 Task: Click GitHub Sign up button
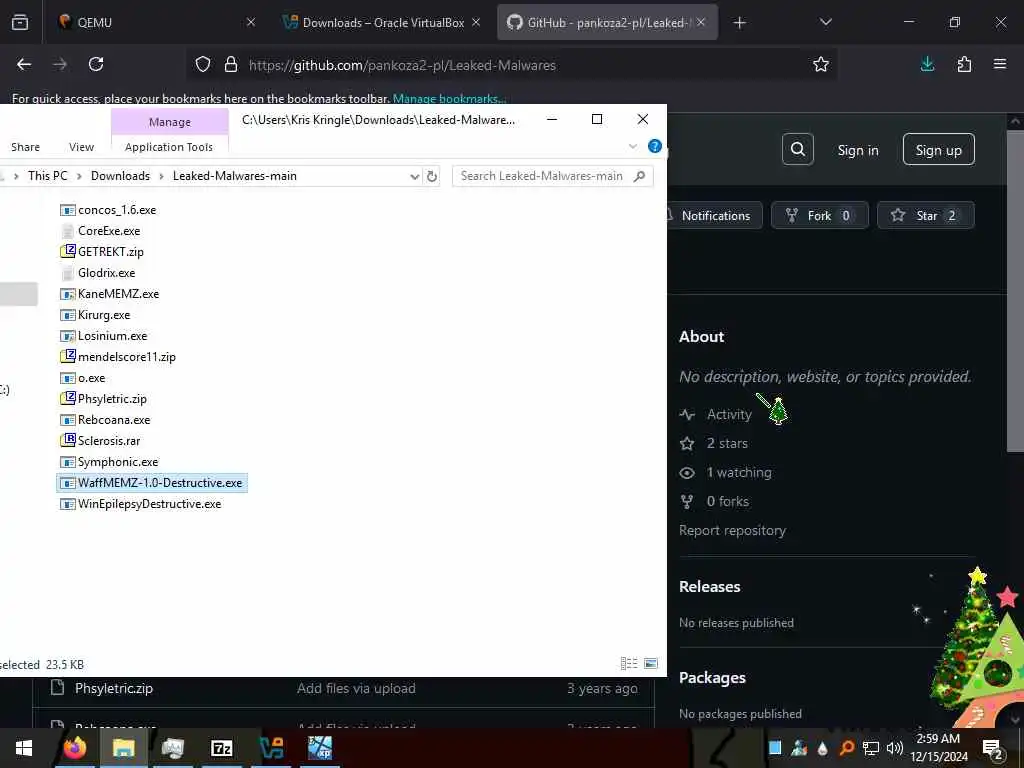pyautogui.click(x=938, y=150)
